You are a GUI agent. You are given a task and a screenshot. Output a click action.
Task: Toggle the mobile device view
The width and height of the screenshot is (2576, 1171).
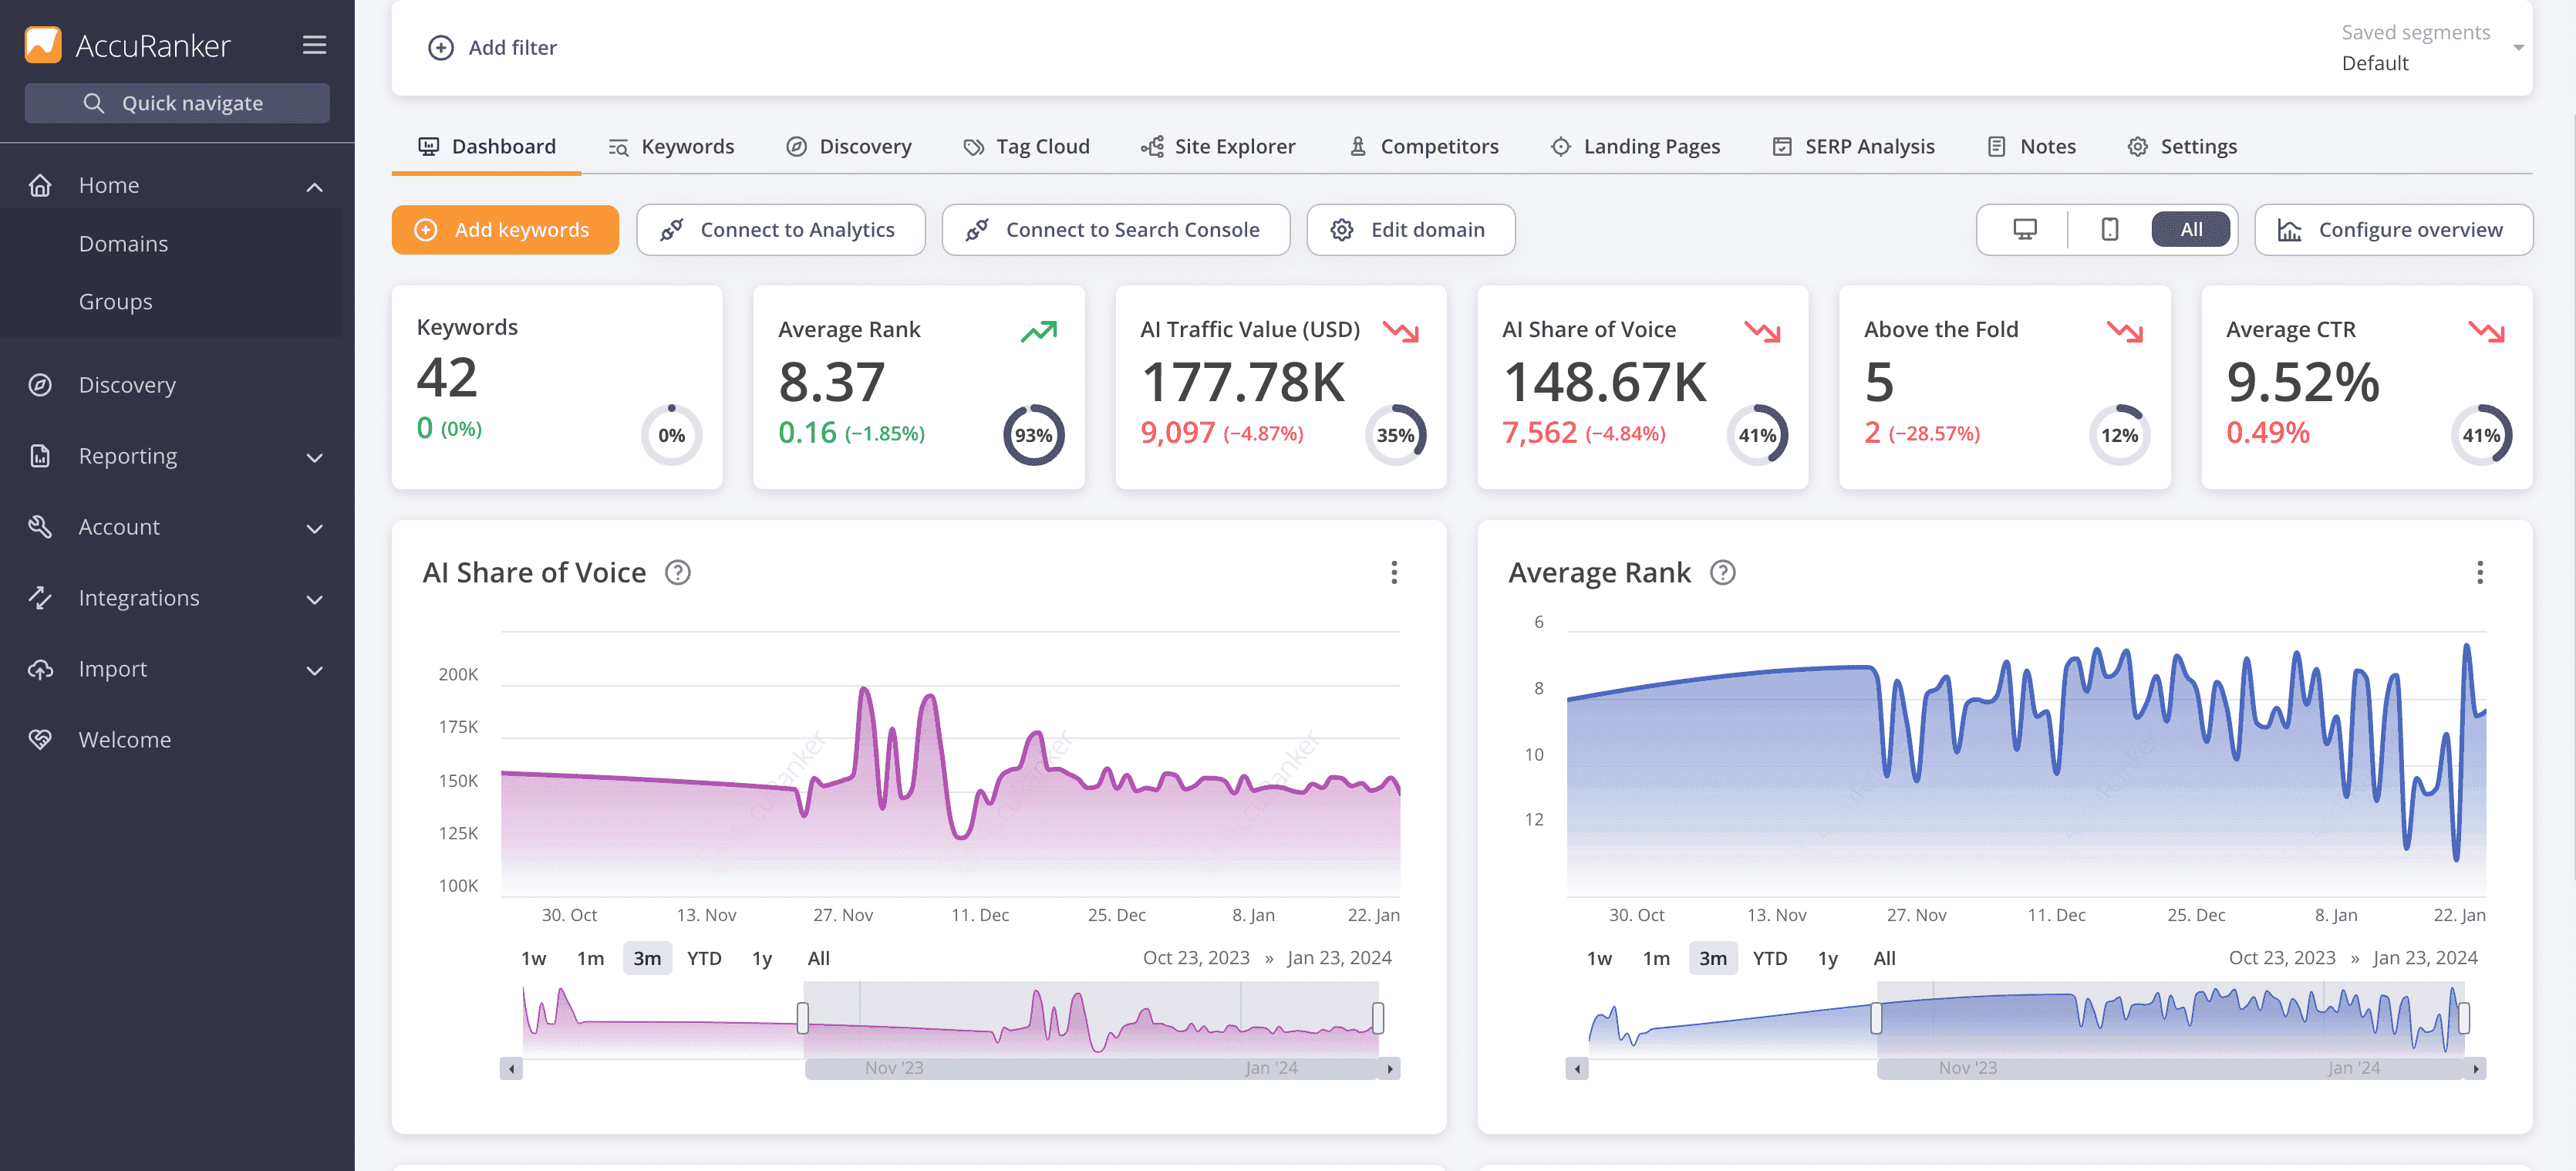2108,227
